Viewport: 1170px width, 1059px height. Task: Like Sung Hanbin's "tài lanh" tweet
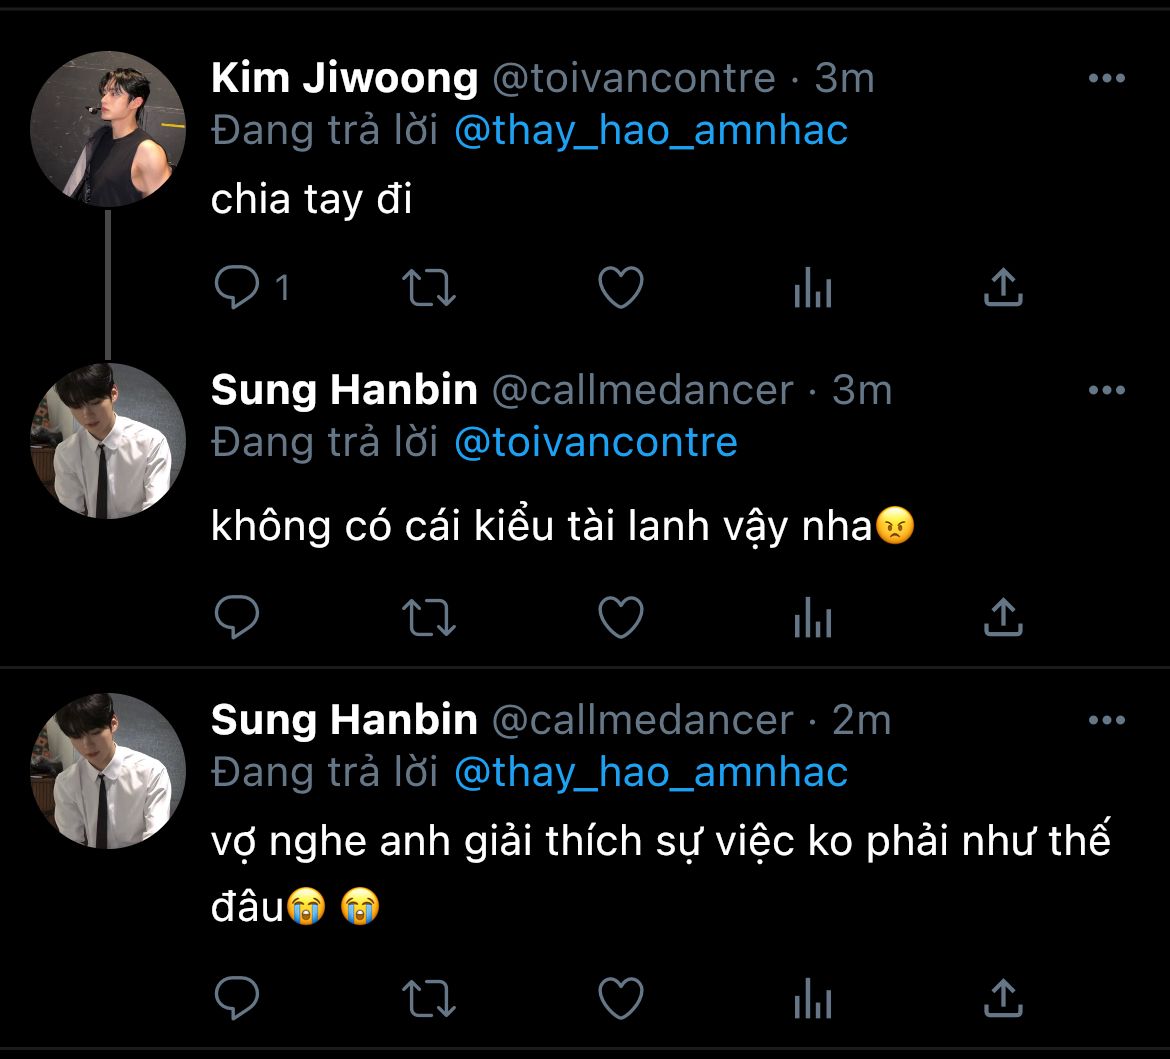tap(620, 618)
